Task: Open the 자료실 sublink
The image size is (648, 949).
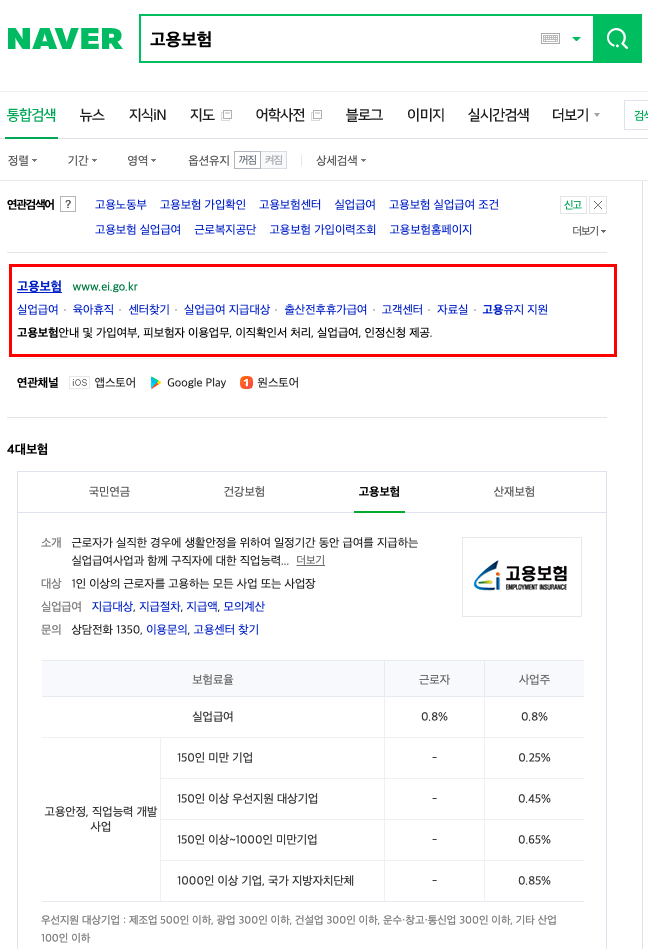Action: (x=453, y=309)
